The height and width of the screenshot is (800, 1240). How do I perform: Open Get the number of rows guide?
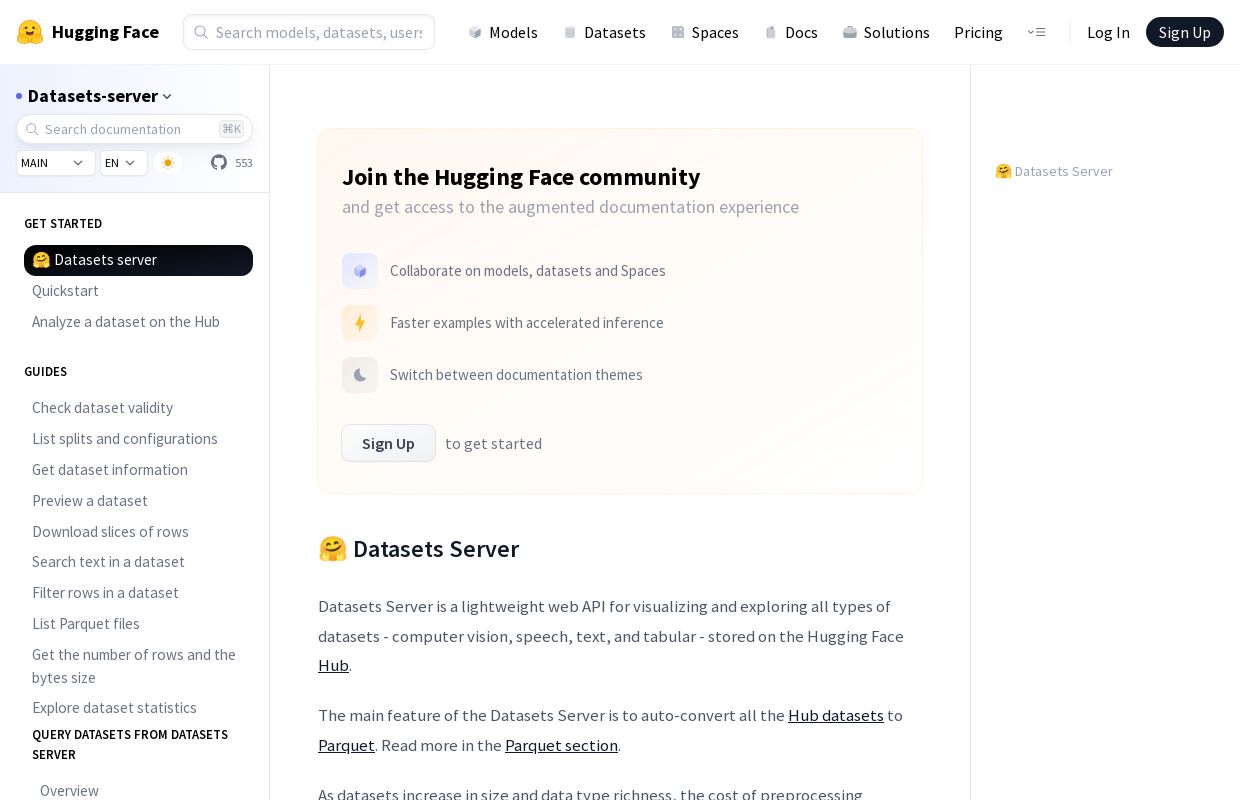click(134, 666)
